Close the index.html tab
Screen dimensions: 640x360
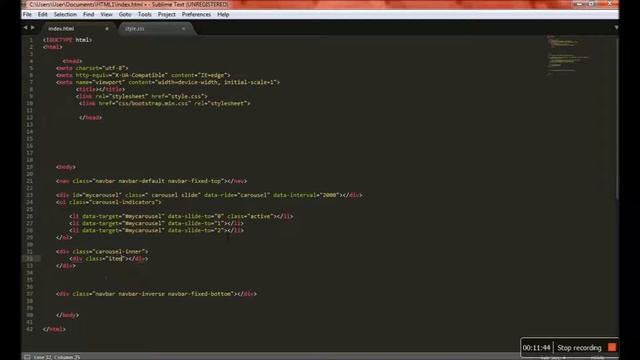[x=107, y=29]
